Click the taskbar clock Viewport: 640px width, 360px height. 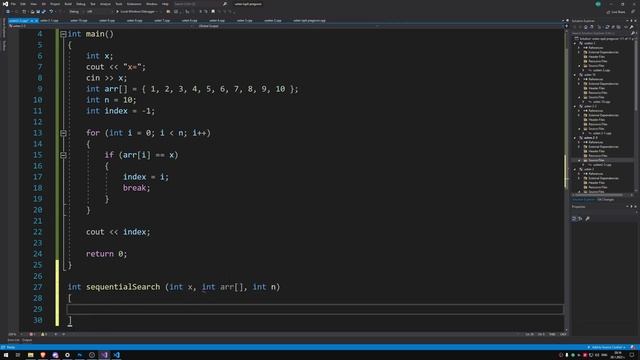(618, 355)
